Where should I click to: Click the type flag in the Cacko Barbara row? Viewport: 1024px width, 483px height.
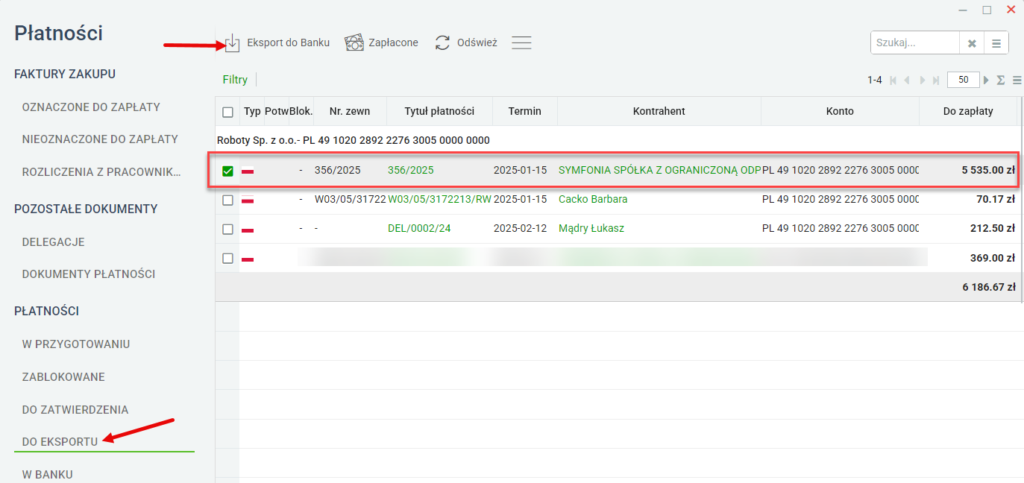(248, 200)
